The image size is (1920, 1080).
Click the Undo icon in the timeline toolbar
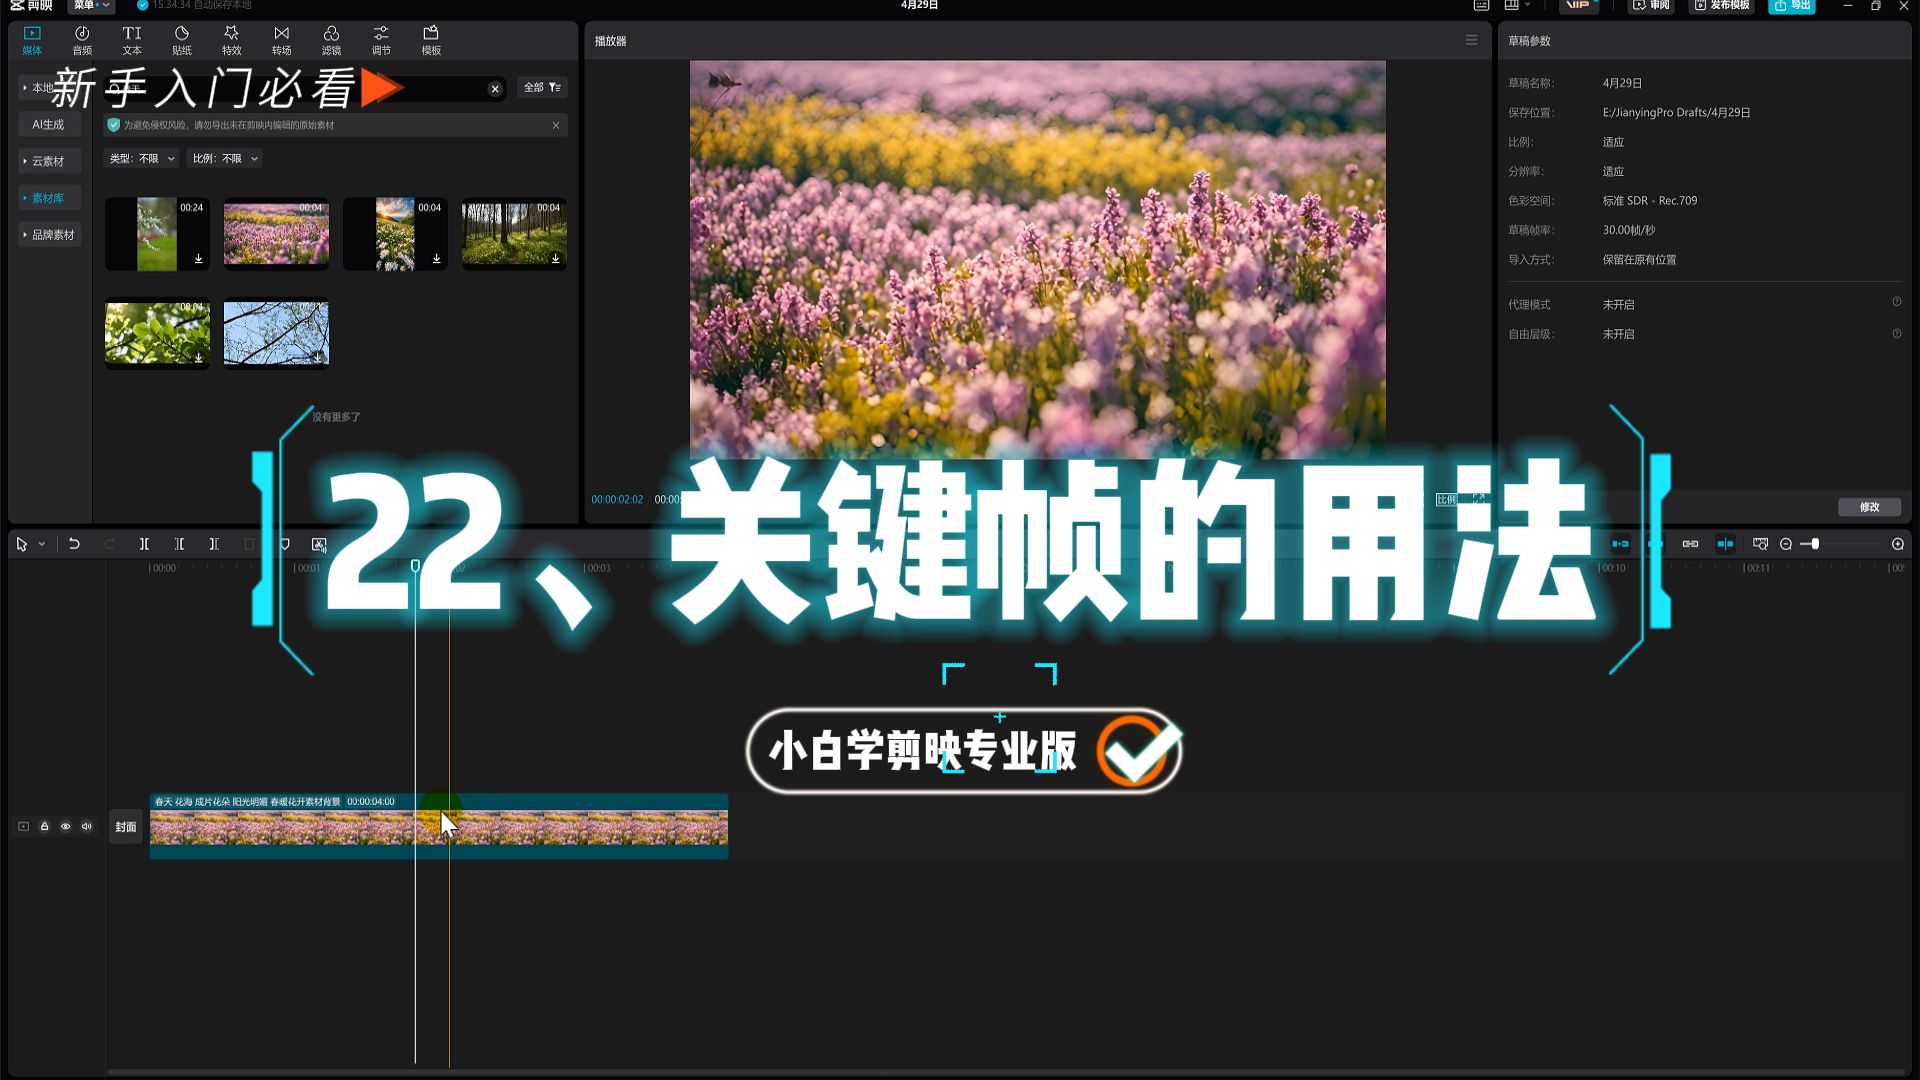[x=74, y=543]
